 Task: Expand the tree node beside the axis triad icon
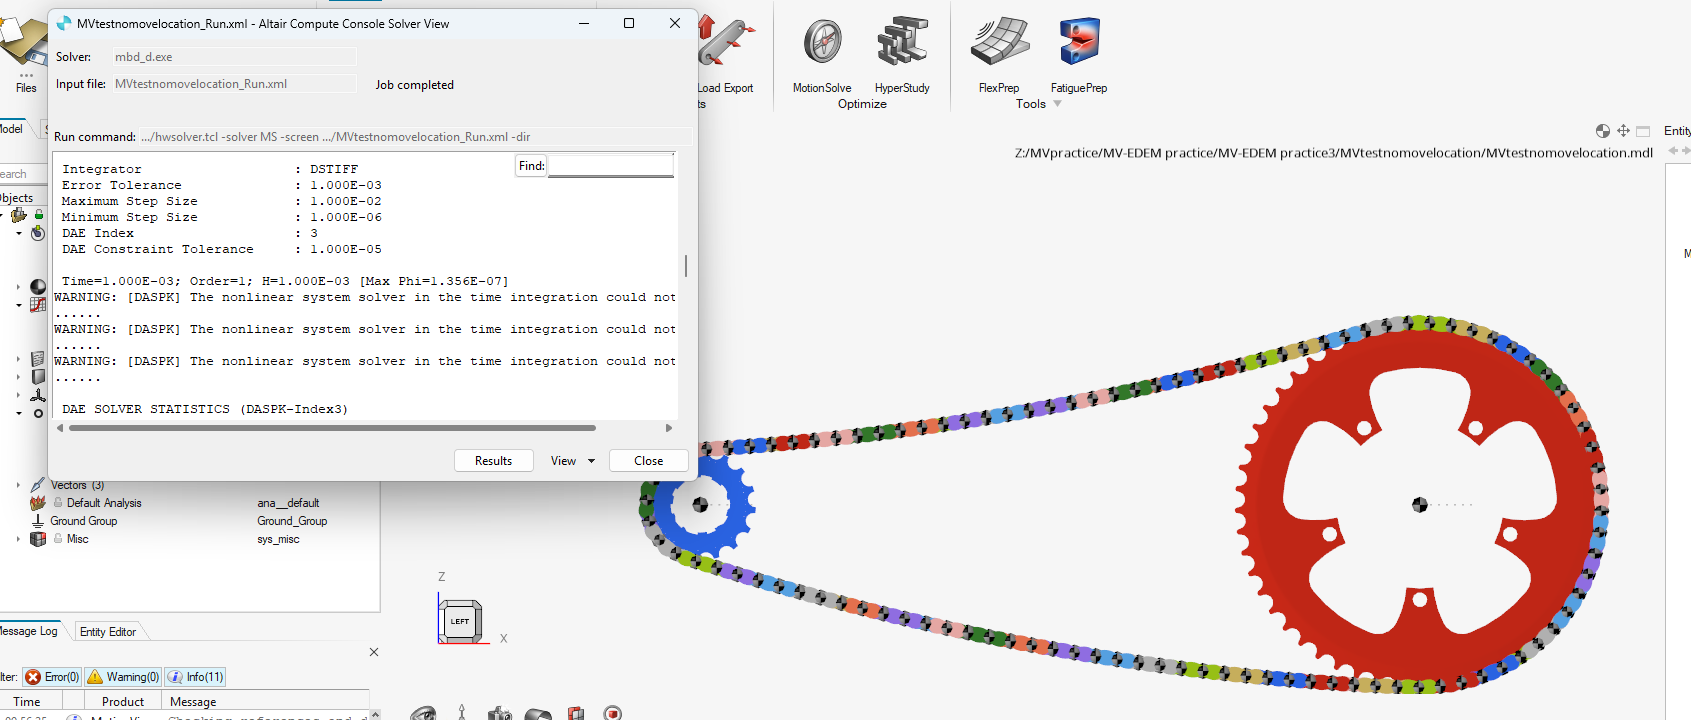[x=18, y=395]
